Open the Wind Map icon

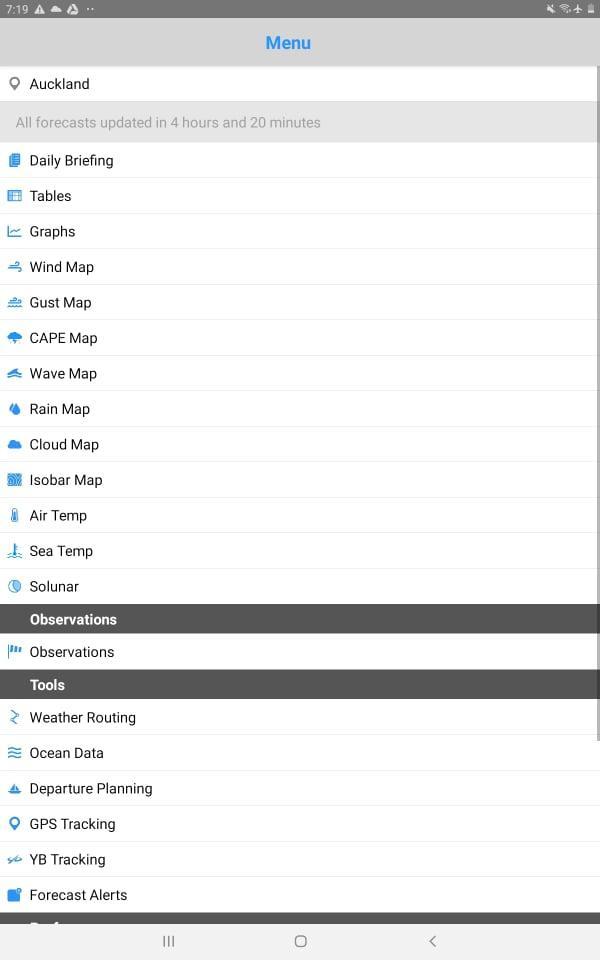(x=14, y=267)
